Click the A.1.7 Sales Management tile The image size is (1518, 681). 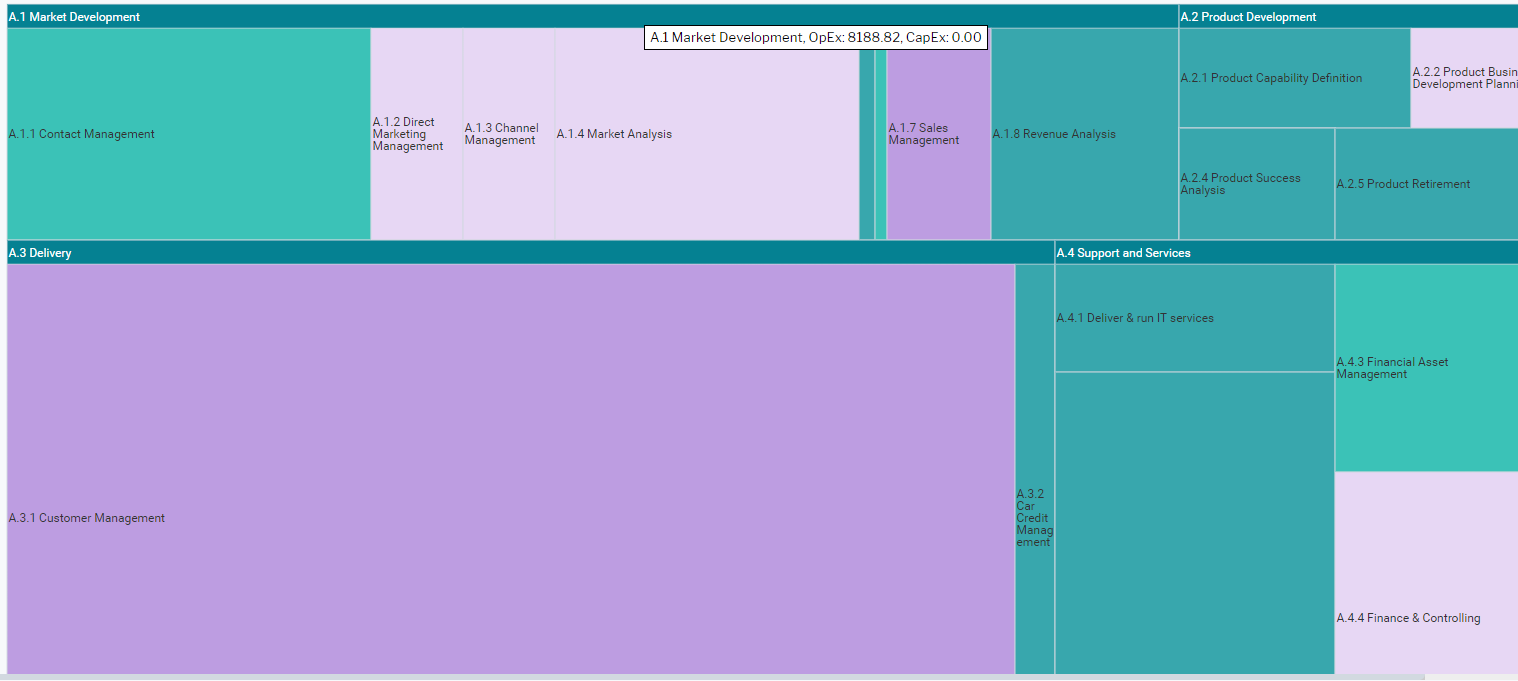938,134
